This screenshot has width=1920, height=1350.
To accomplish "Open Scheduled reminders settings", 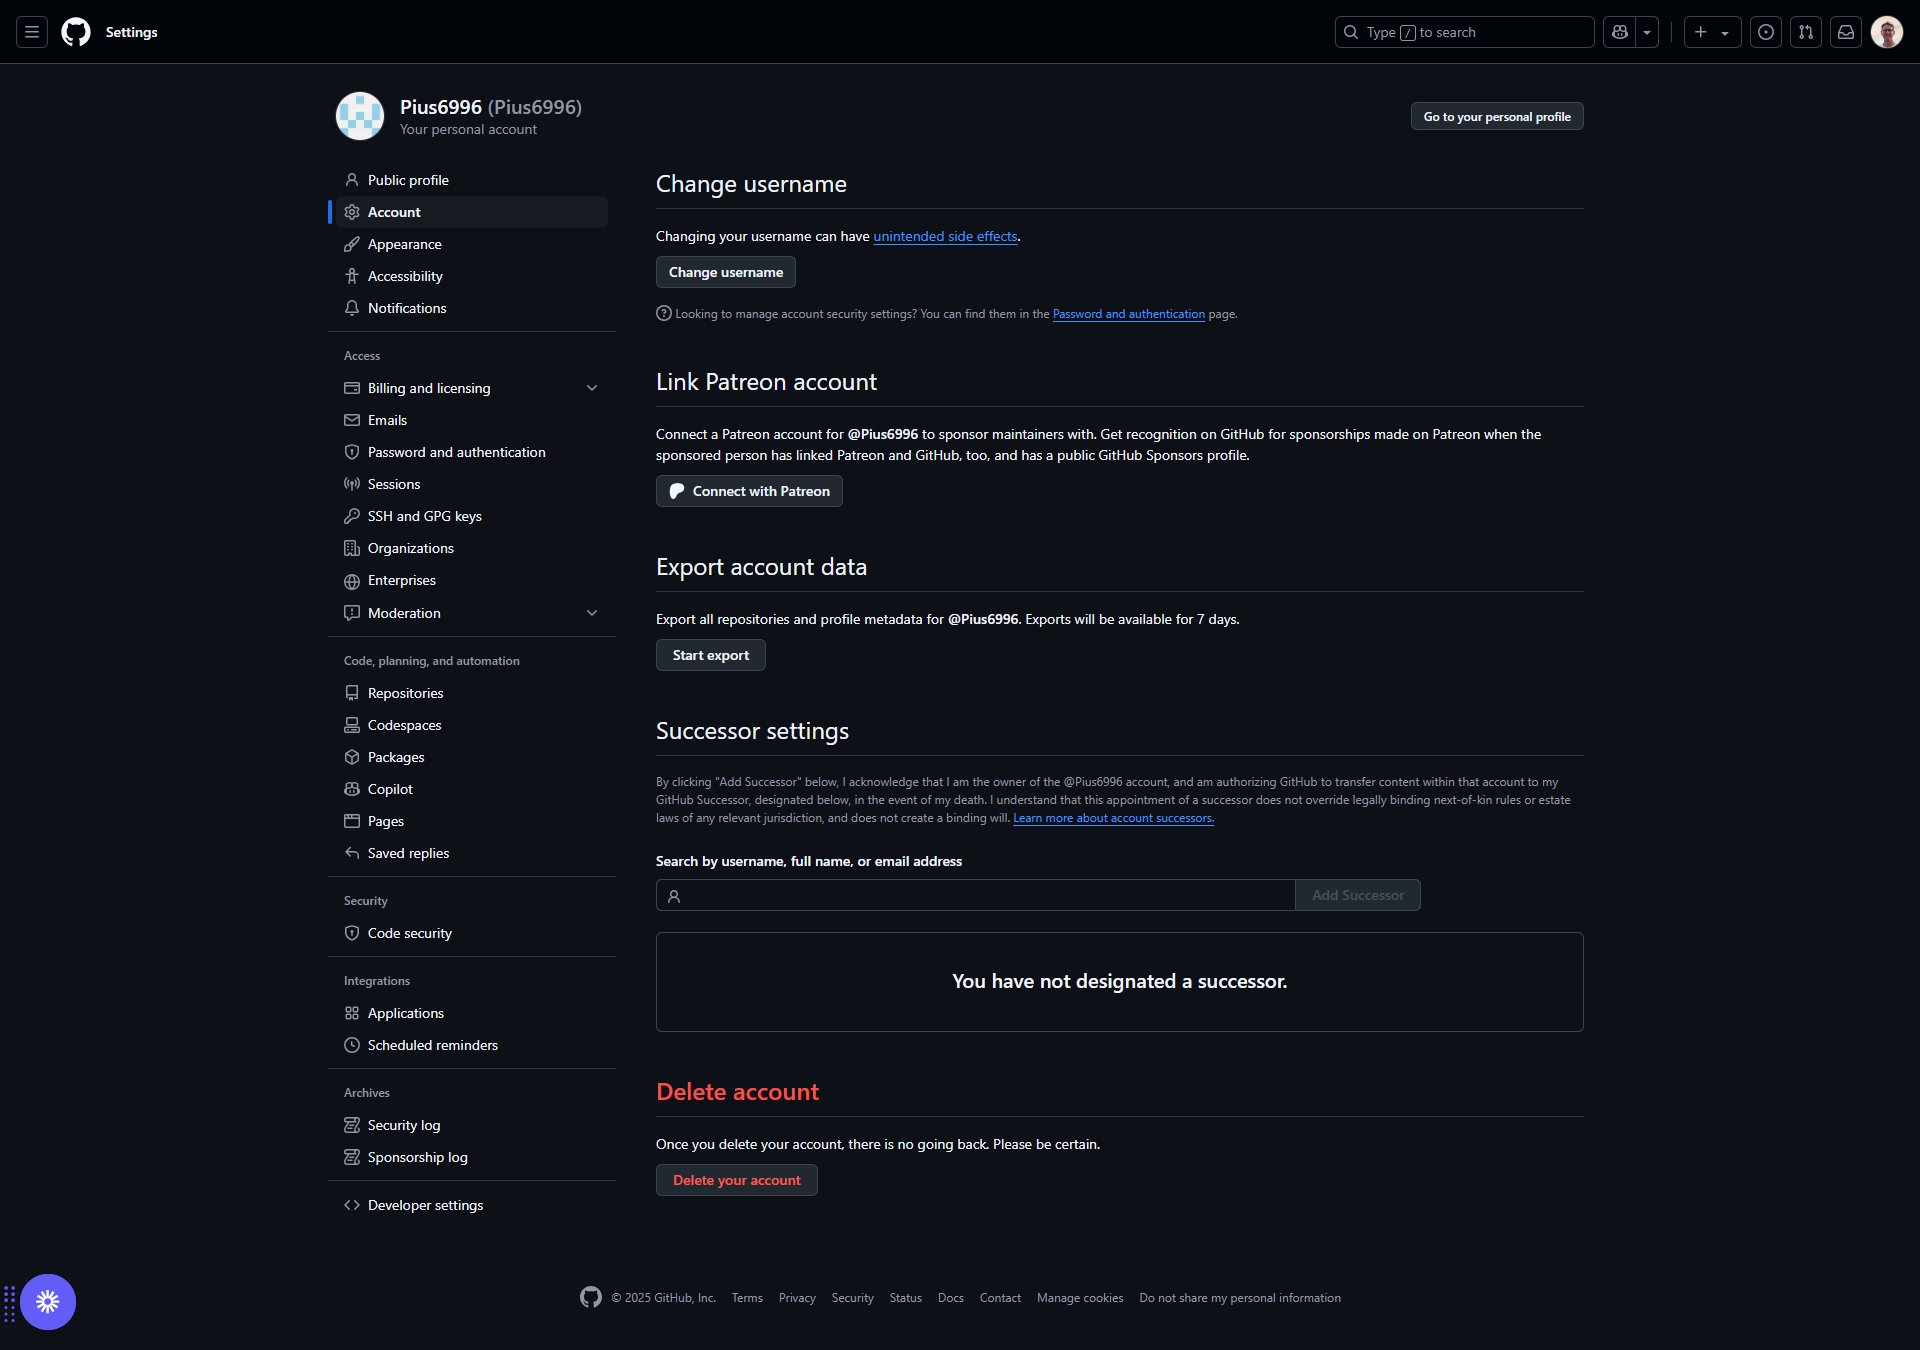I will 472,1045.
